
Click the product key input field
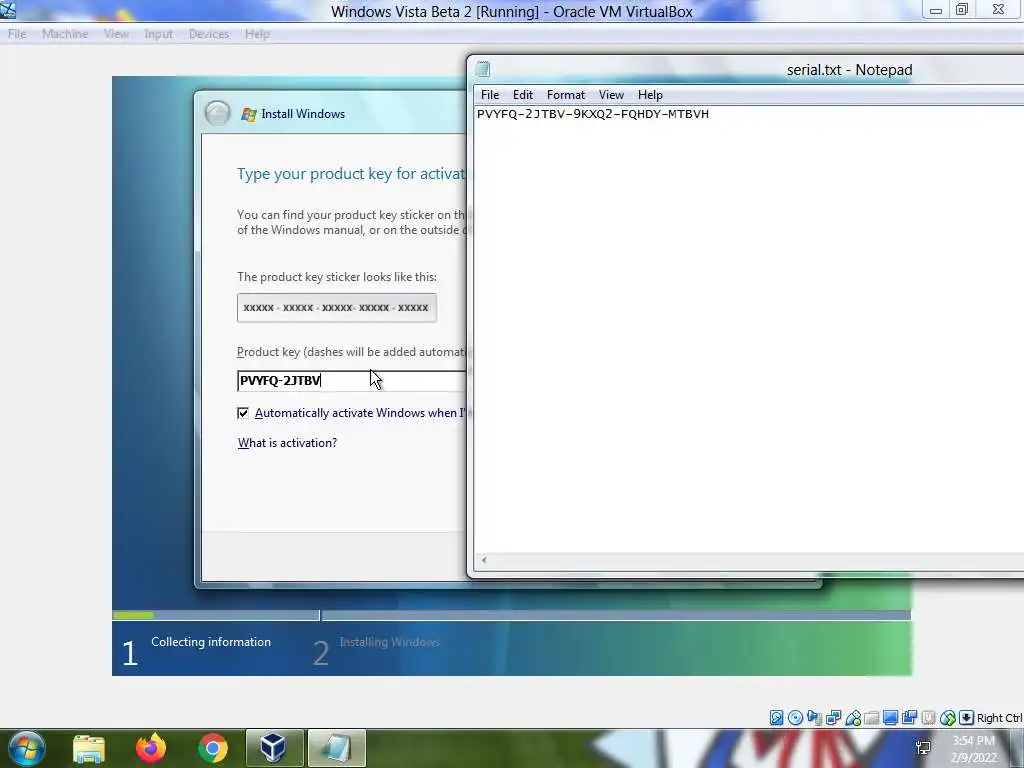351,381
